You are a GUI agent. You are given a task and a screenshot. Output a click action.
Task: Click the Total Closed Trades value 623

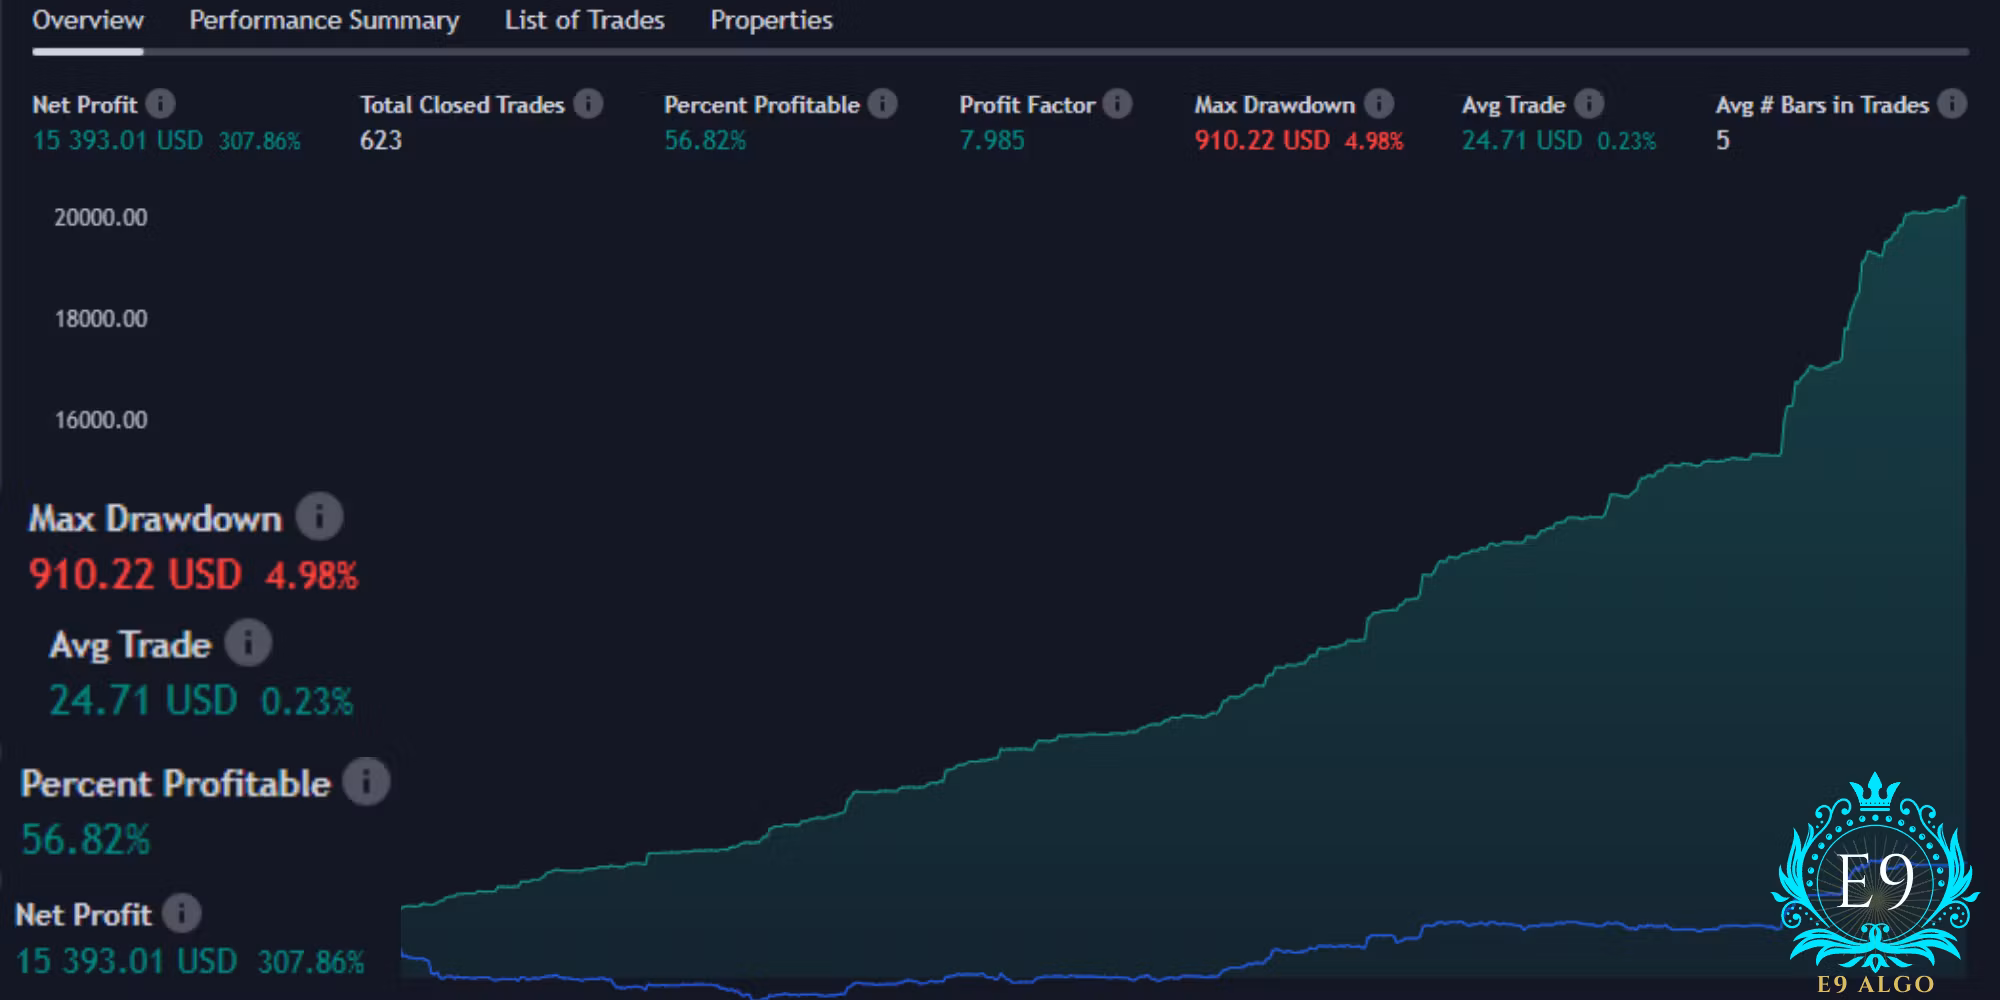click(381, 141)
